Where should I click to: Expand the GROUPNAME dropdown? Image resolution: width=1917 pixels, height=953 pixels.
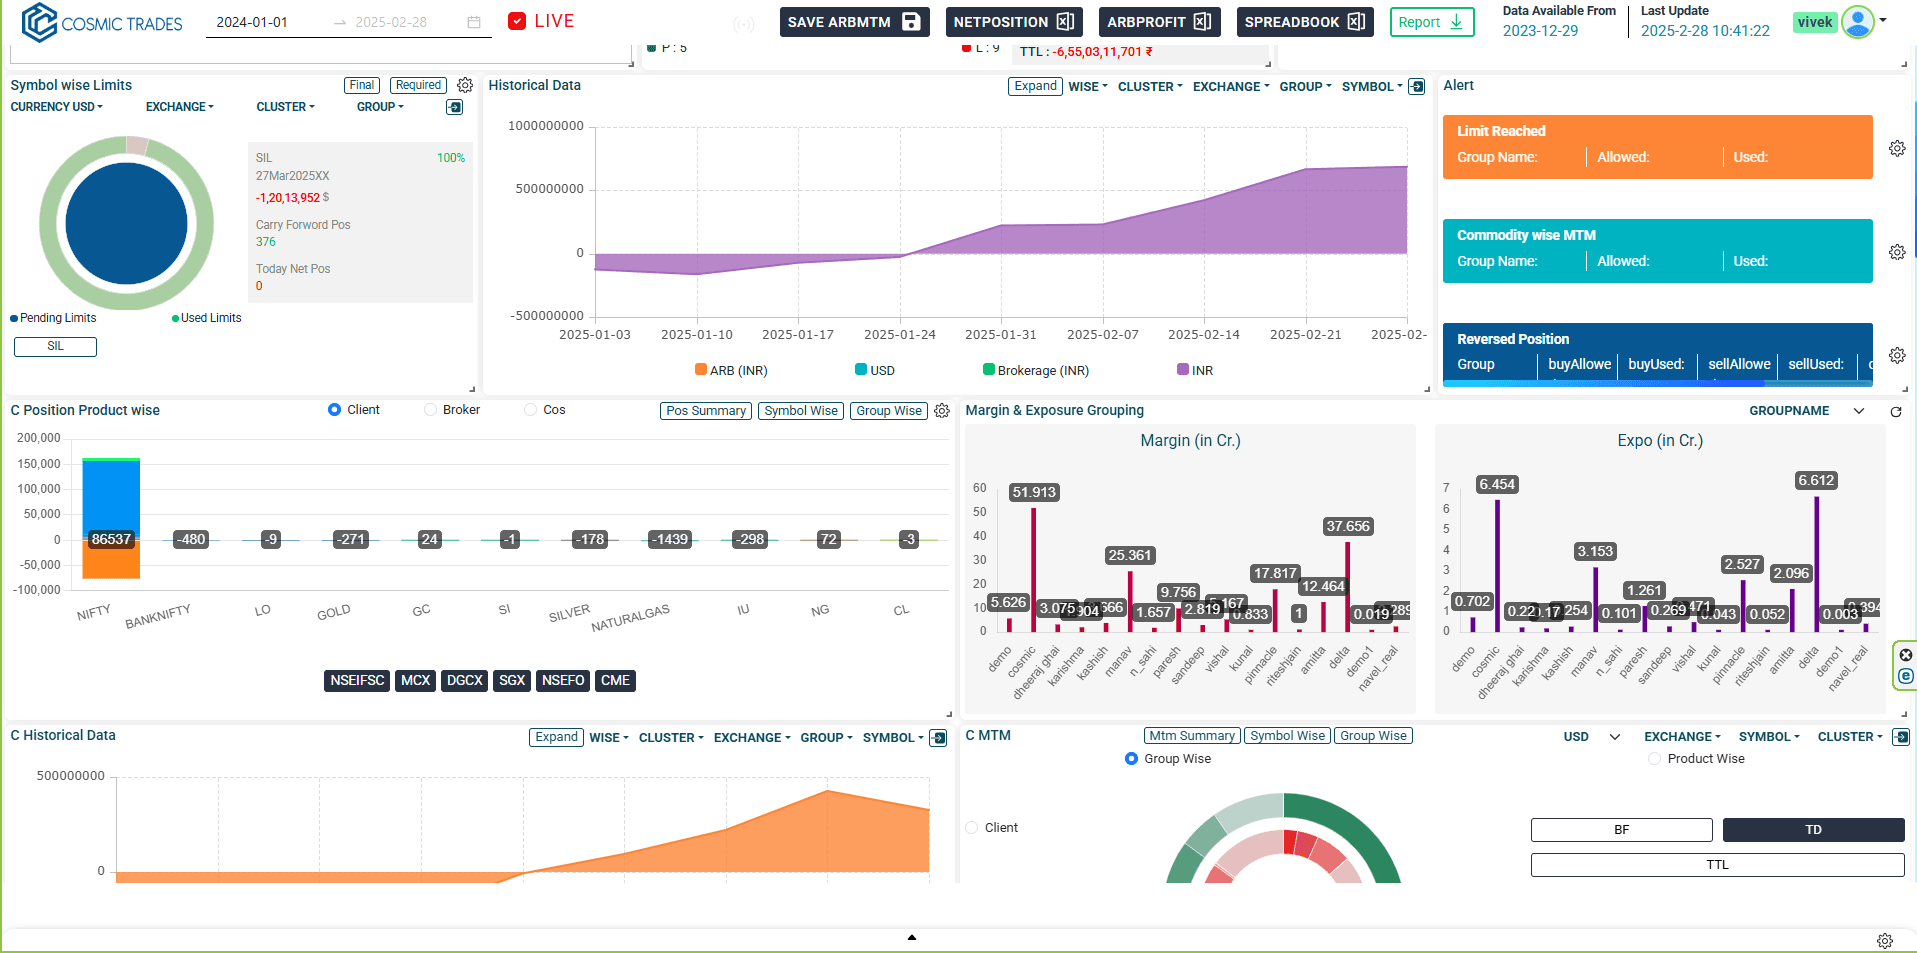[1858, 411]
